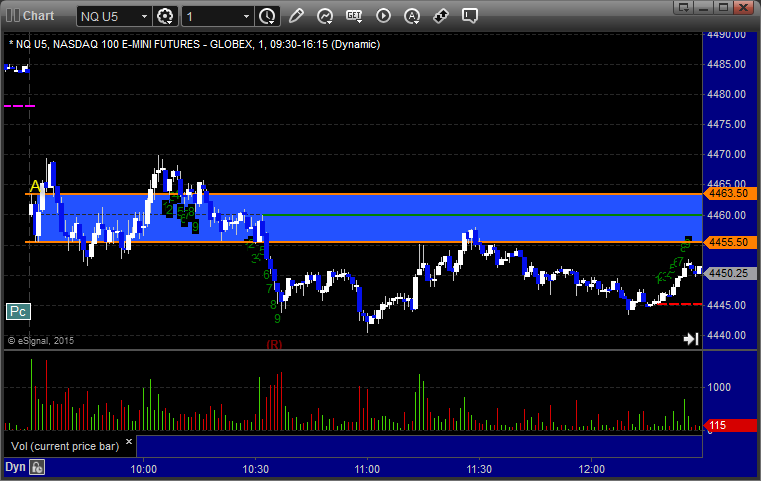This screenshot has width=761, height=481.
Task: Toggle the lock icon beside Dyn
Action: (37, 467)
